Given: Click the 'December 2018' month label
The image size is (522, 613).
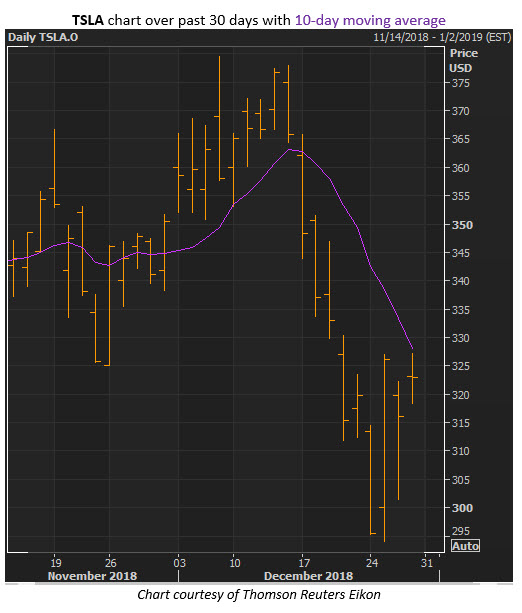Looking at the screenshot, I should point(309,576).
